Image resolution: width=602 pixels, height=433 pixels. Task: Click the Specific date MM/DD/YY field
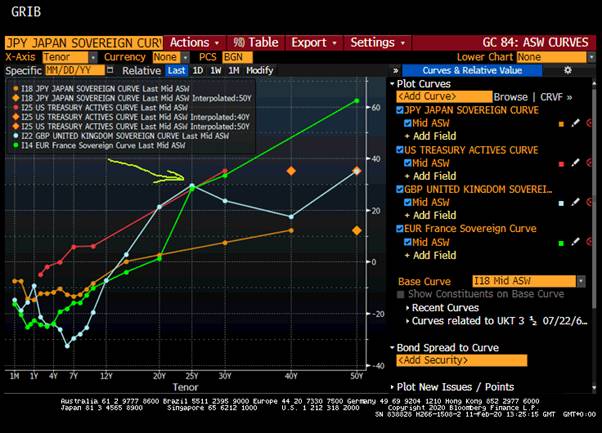tap(75, 70)
